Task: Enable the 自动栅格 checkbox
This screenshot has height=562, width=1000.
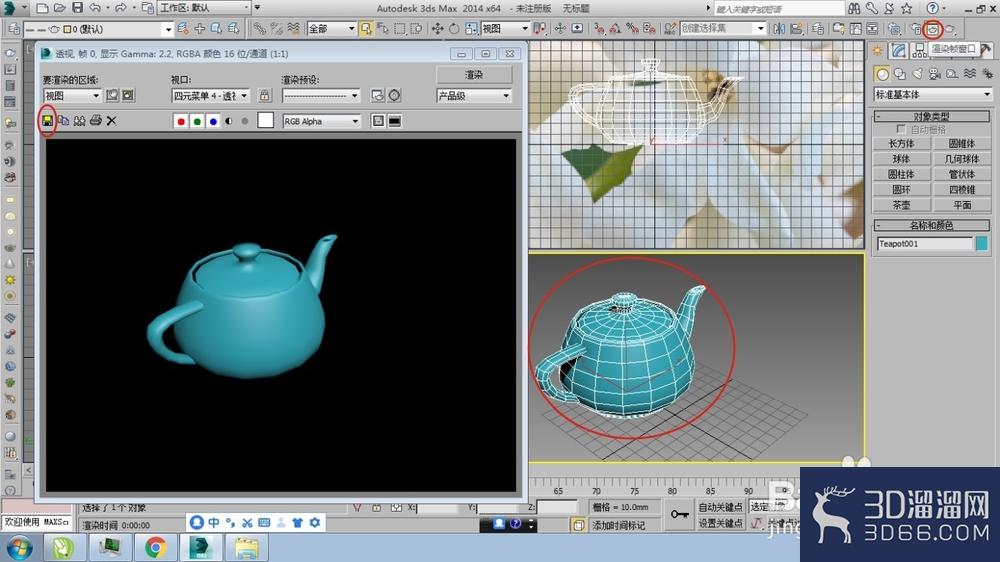Action: [901, 129]
